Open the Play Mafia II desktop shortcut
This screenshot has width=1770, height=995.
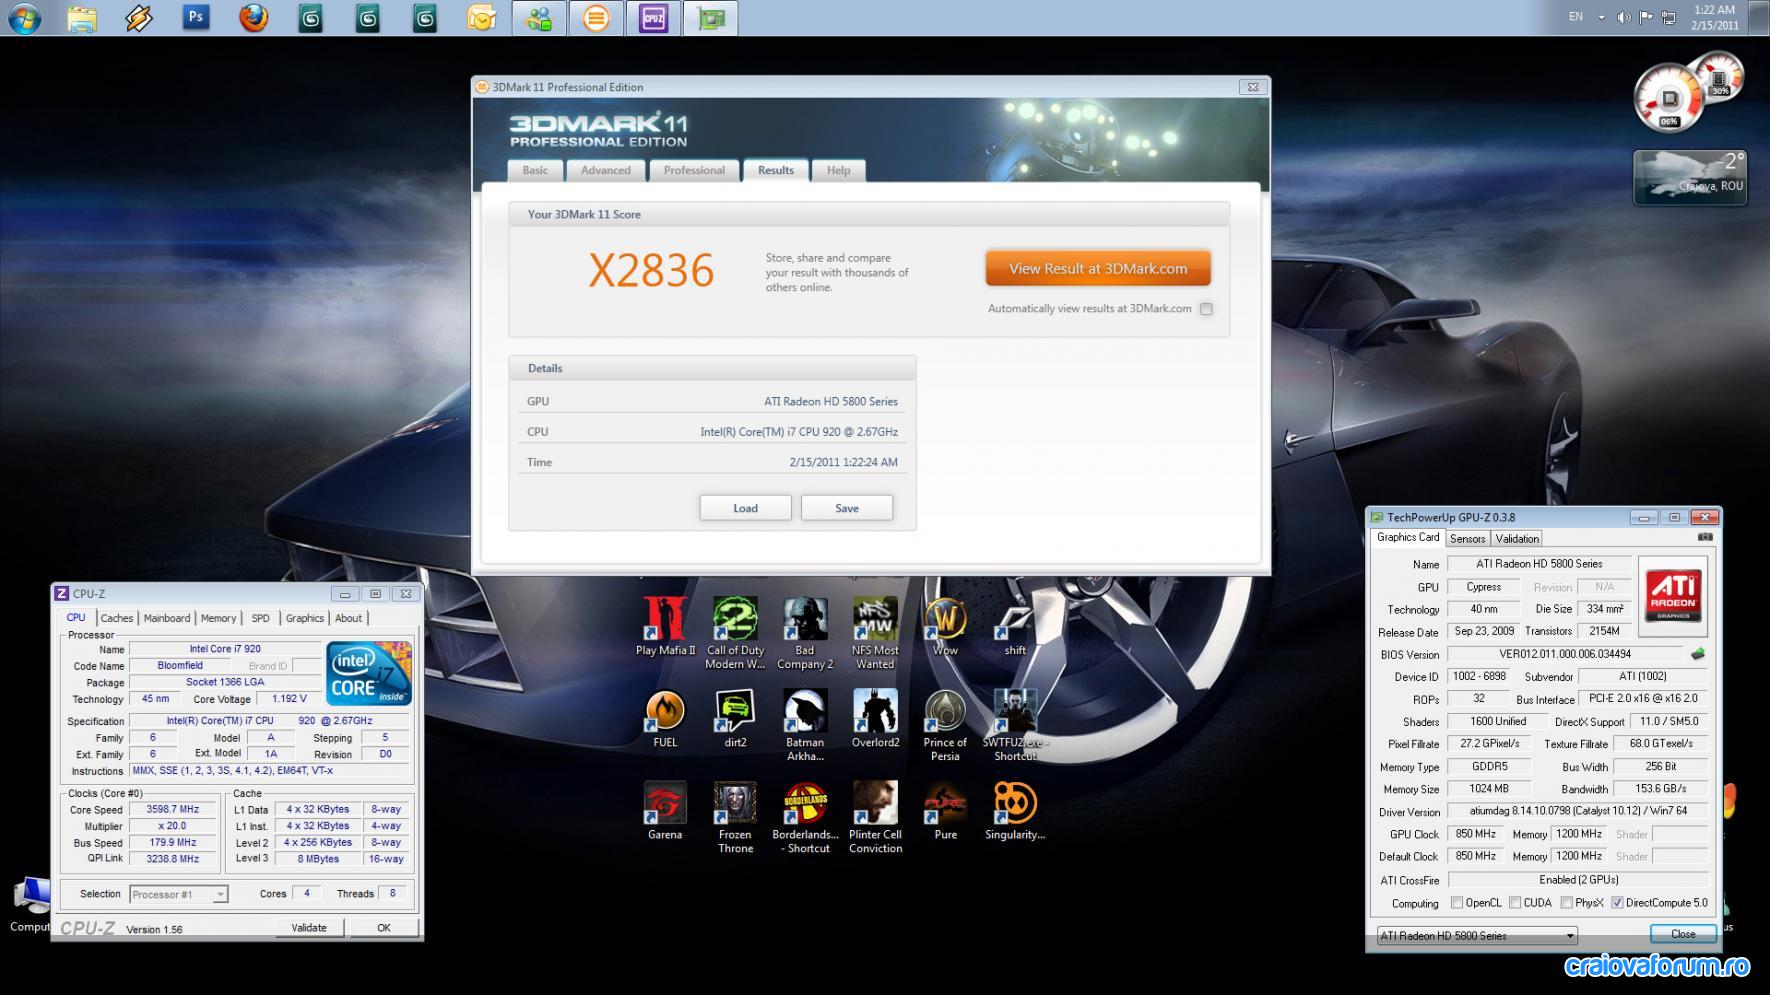(665, 627)
